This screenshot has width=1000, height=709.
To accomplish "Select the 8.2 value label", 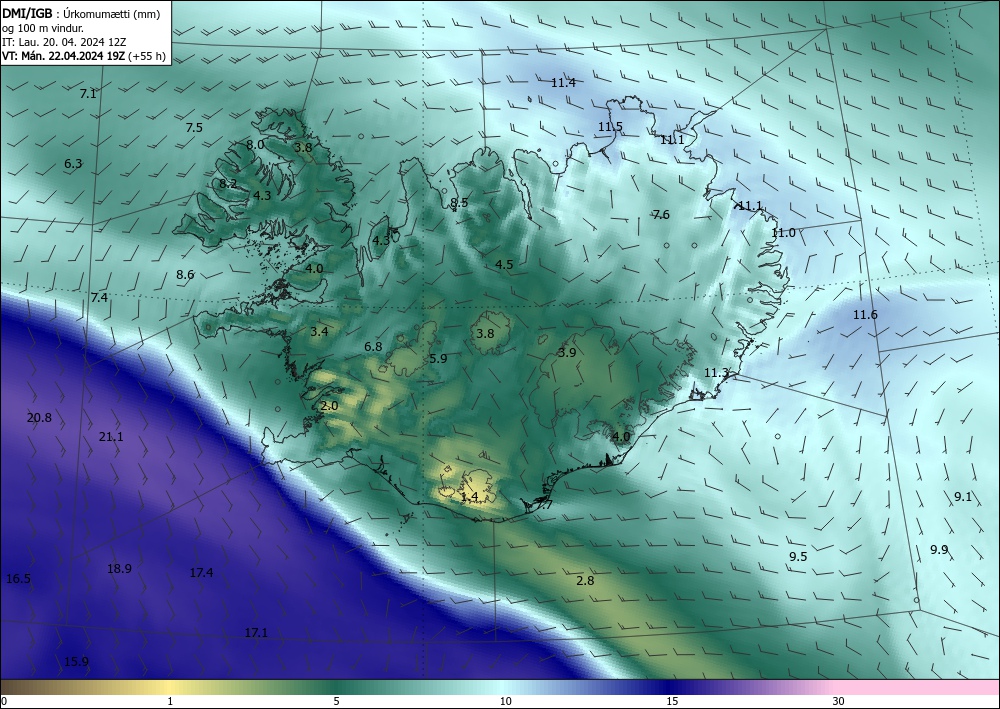I will (228, 184).
